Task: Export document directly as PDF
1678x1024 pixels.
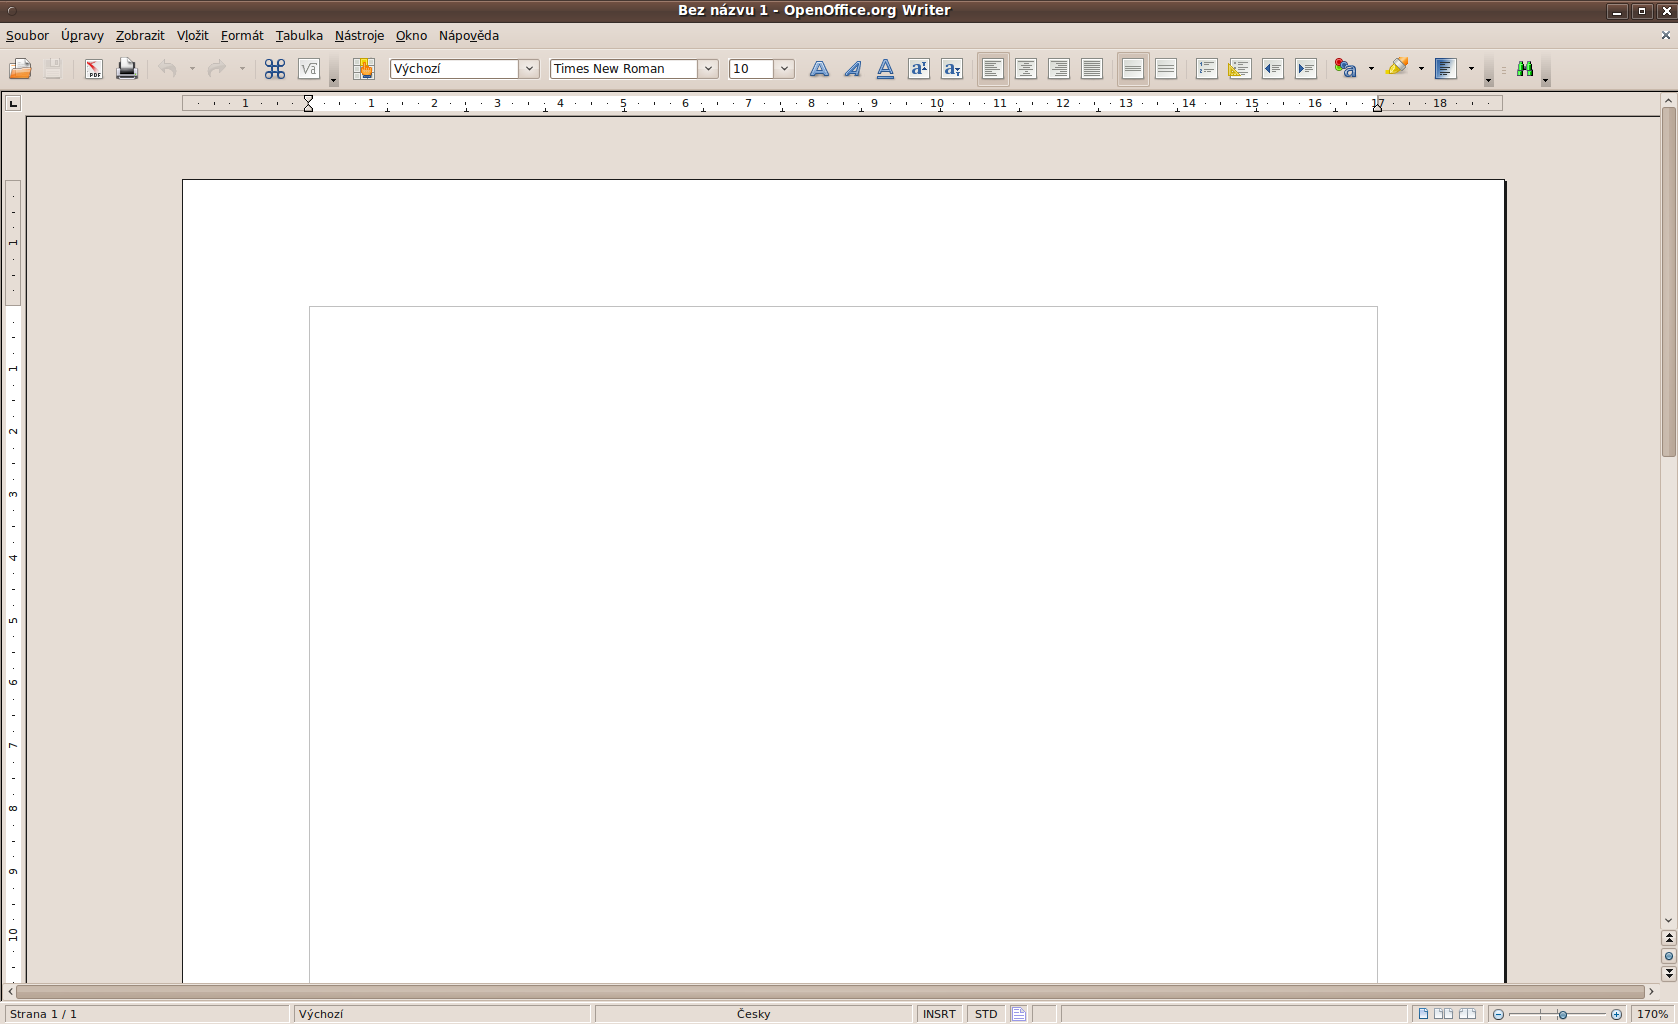Action: 93,69
